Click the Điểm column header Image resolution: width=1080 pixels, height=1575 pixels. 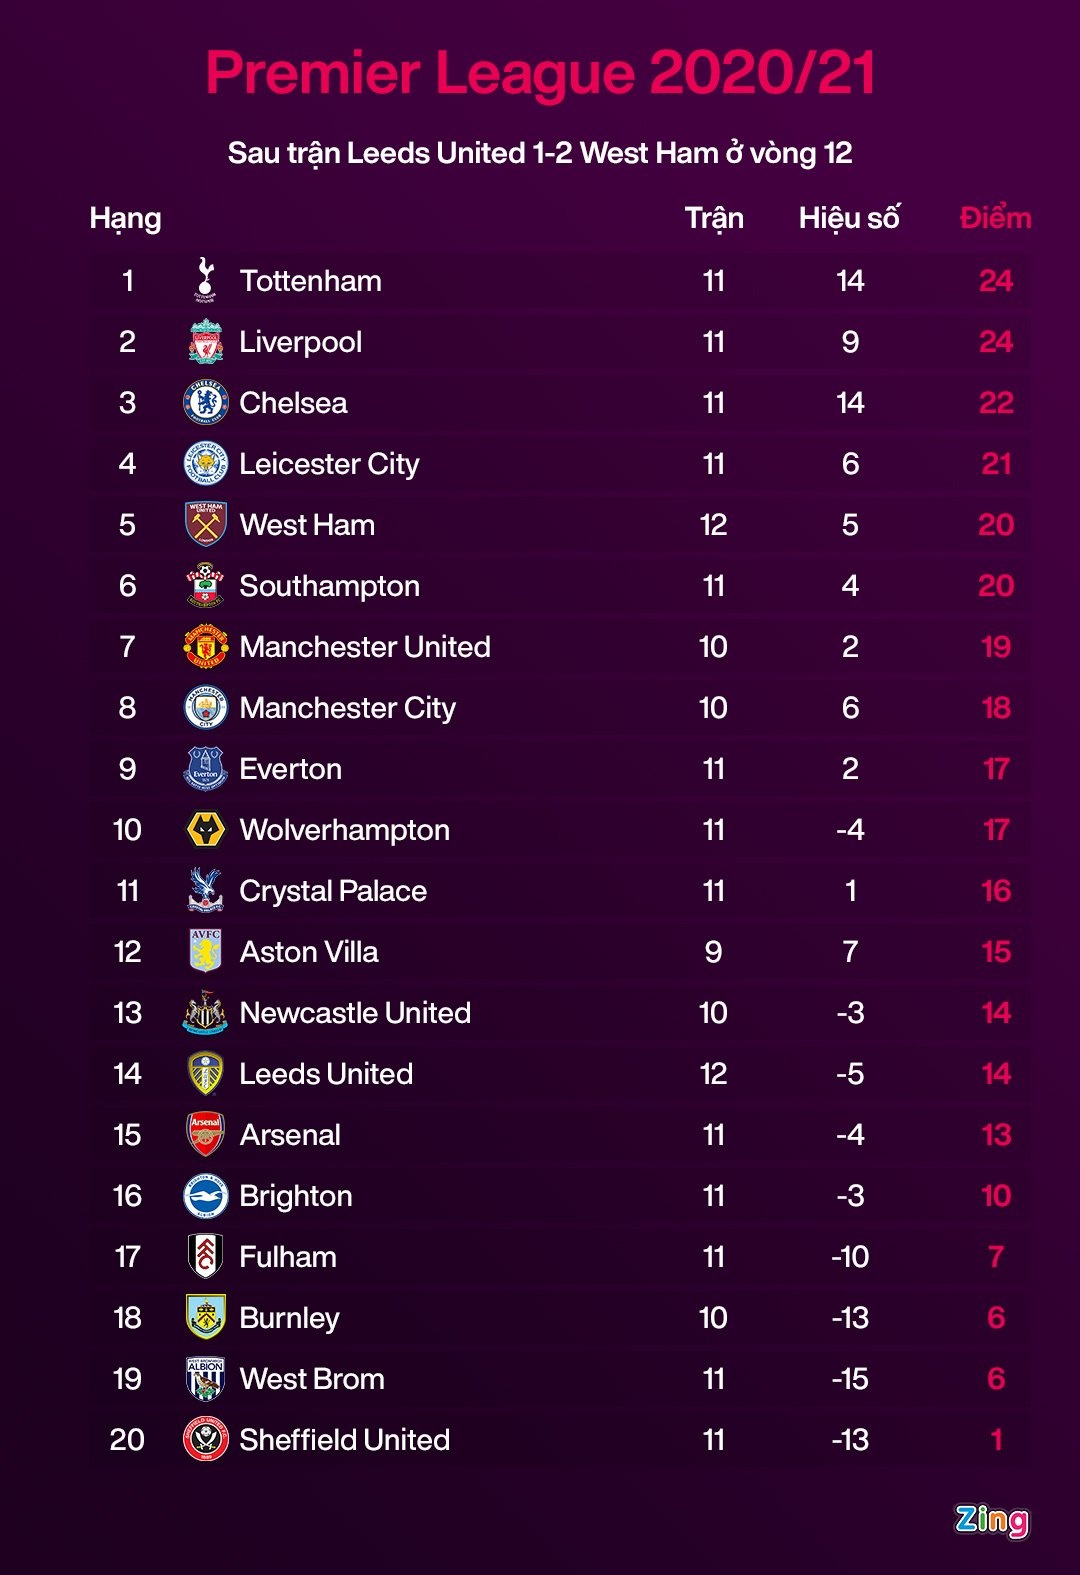click(x=995, y=218)
